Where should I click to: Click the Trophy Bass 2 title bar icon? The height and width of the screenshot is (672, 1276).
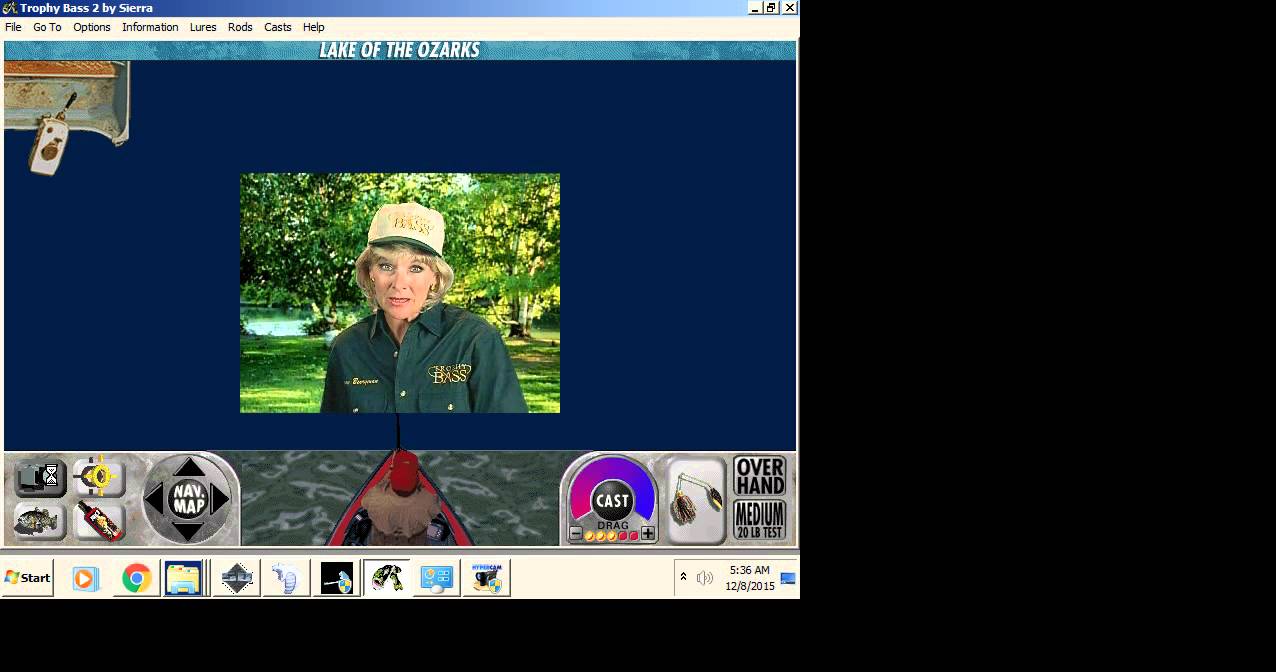[9, 8]
